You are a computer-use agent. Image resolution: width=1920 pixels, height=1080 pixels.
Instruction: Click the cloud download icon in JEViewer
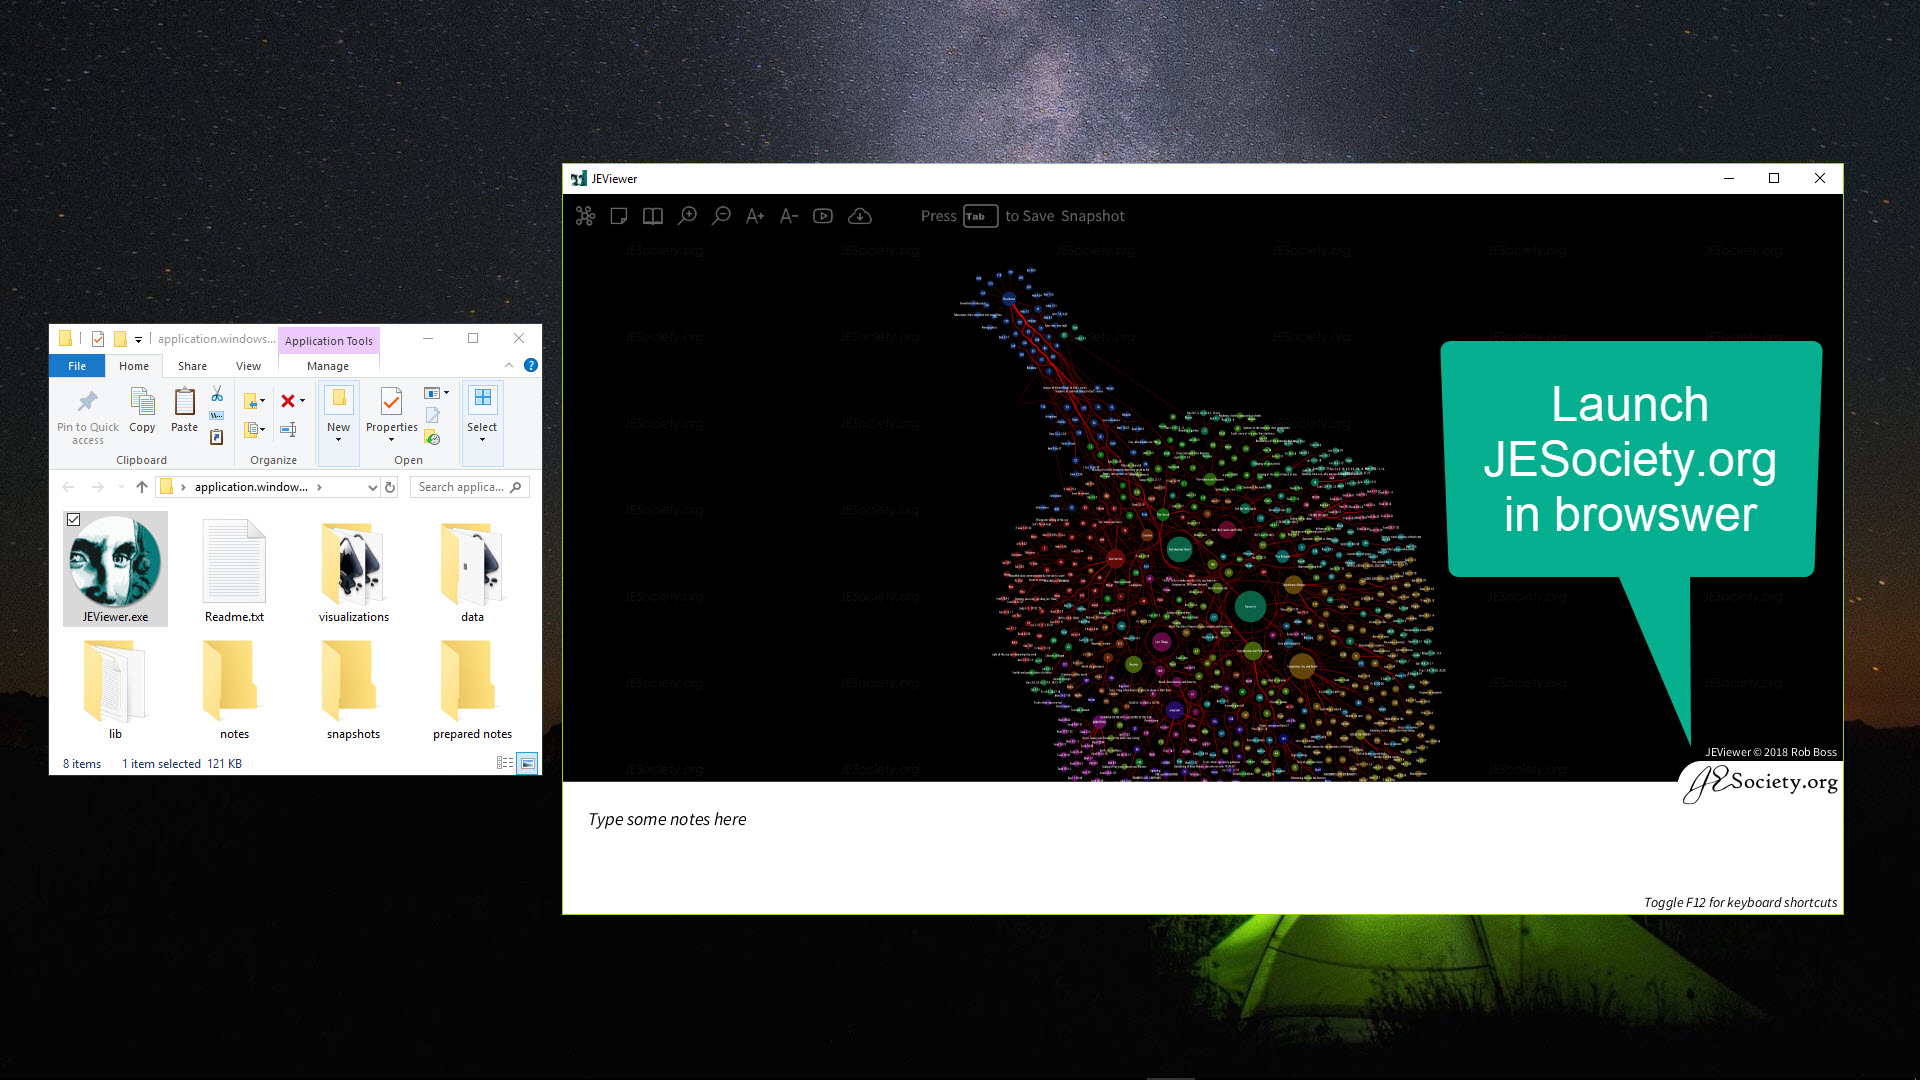[x=860, y=216]
